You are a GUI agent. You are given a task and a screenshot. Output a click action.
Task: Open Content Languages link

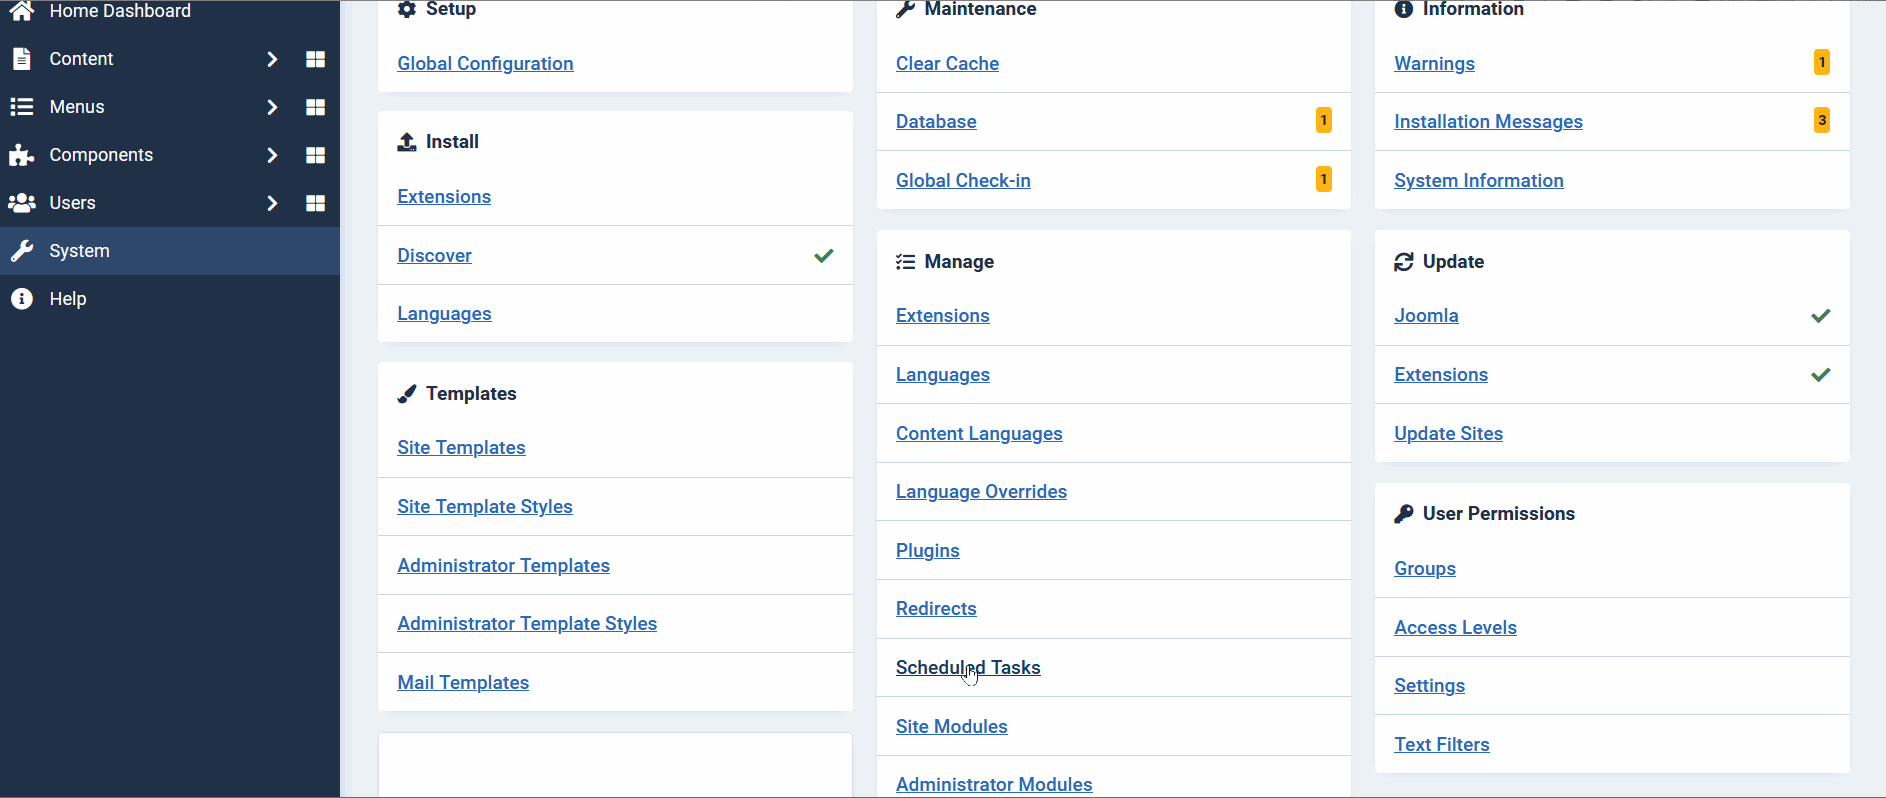tap(979, 434)
